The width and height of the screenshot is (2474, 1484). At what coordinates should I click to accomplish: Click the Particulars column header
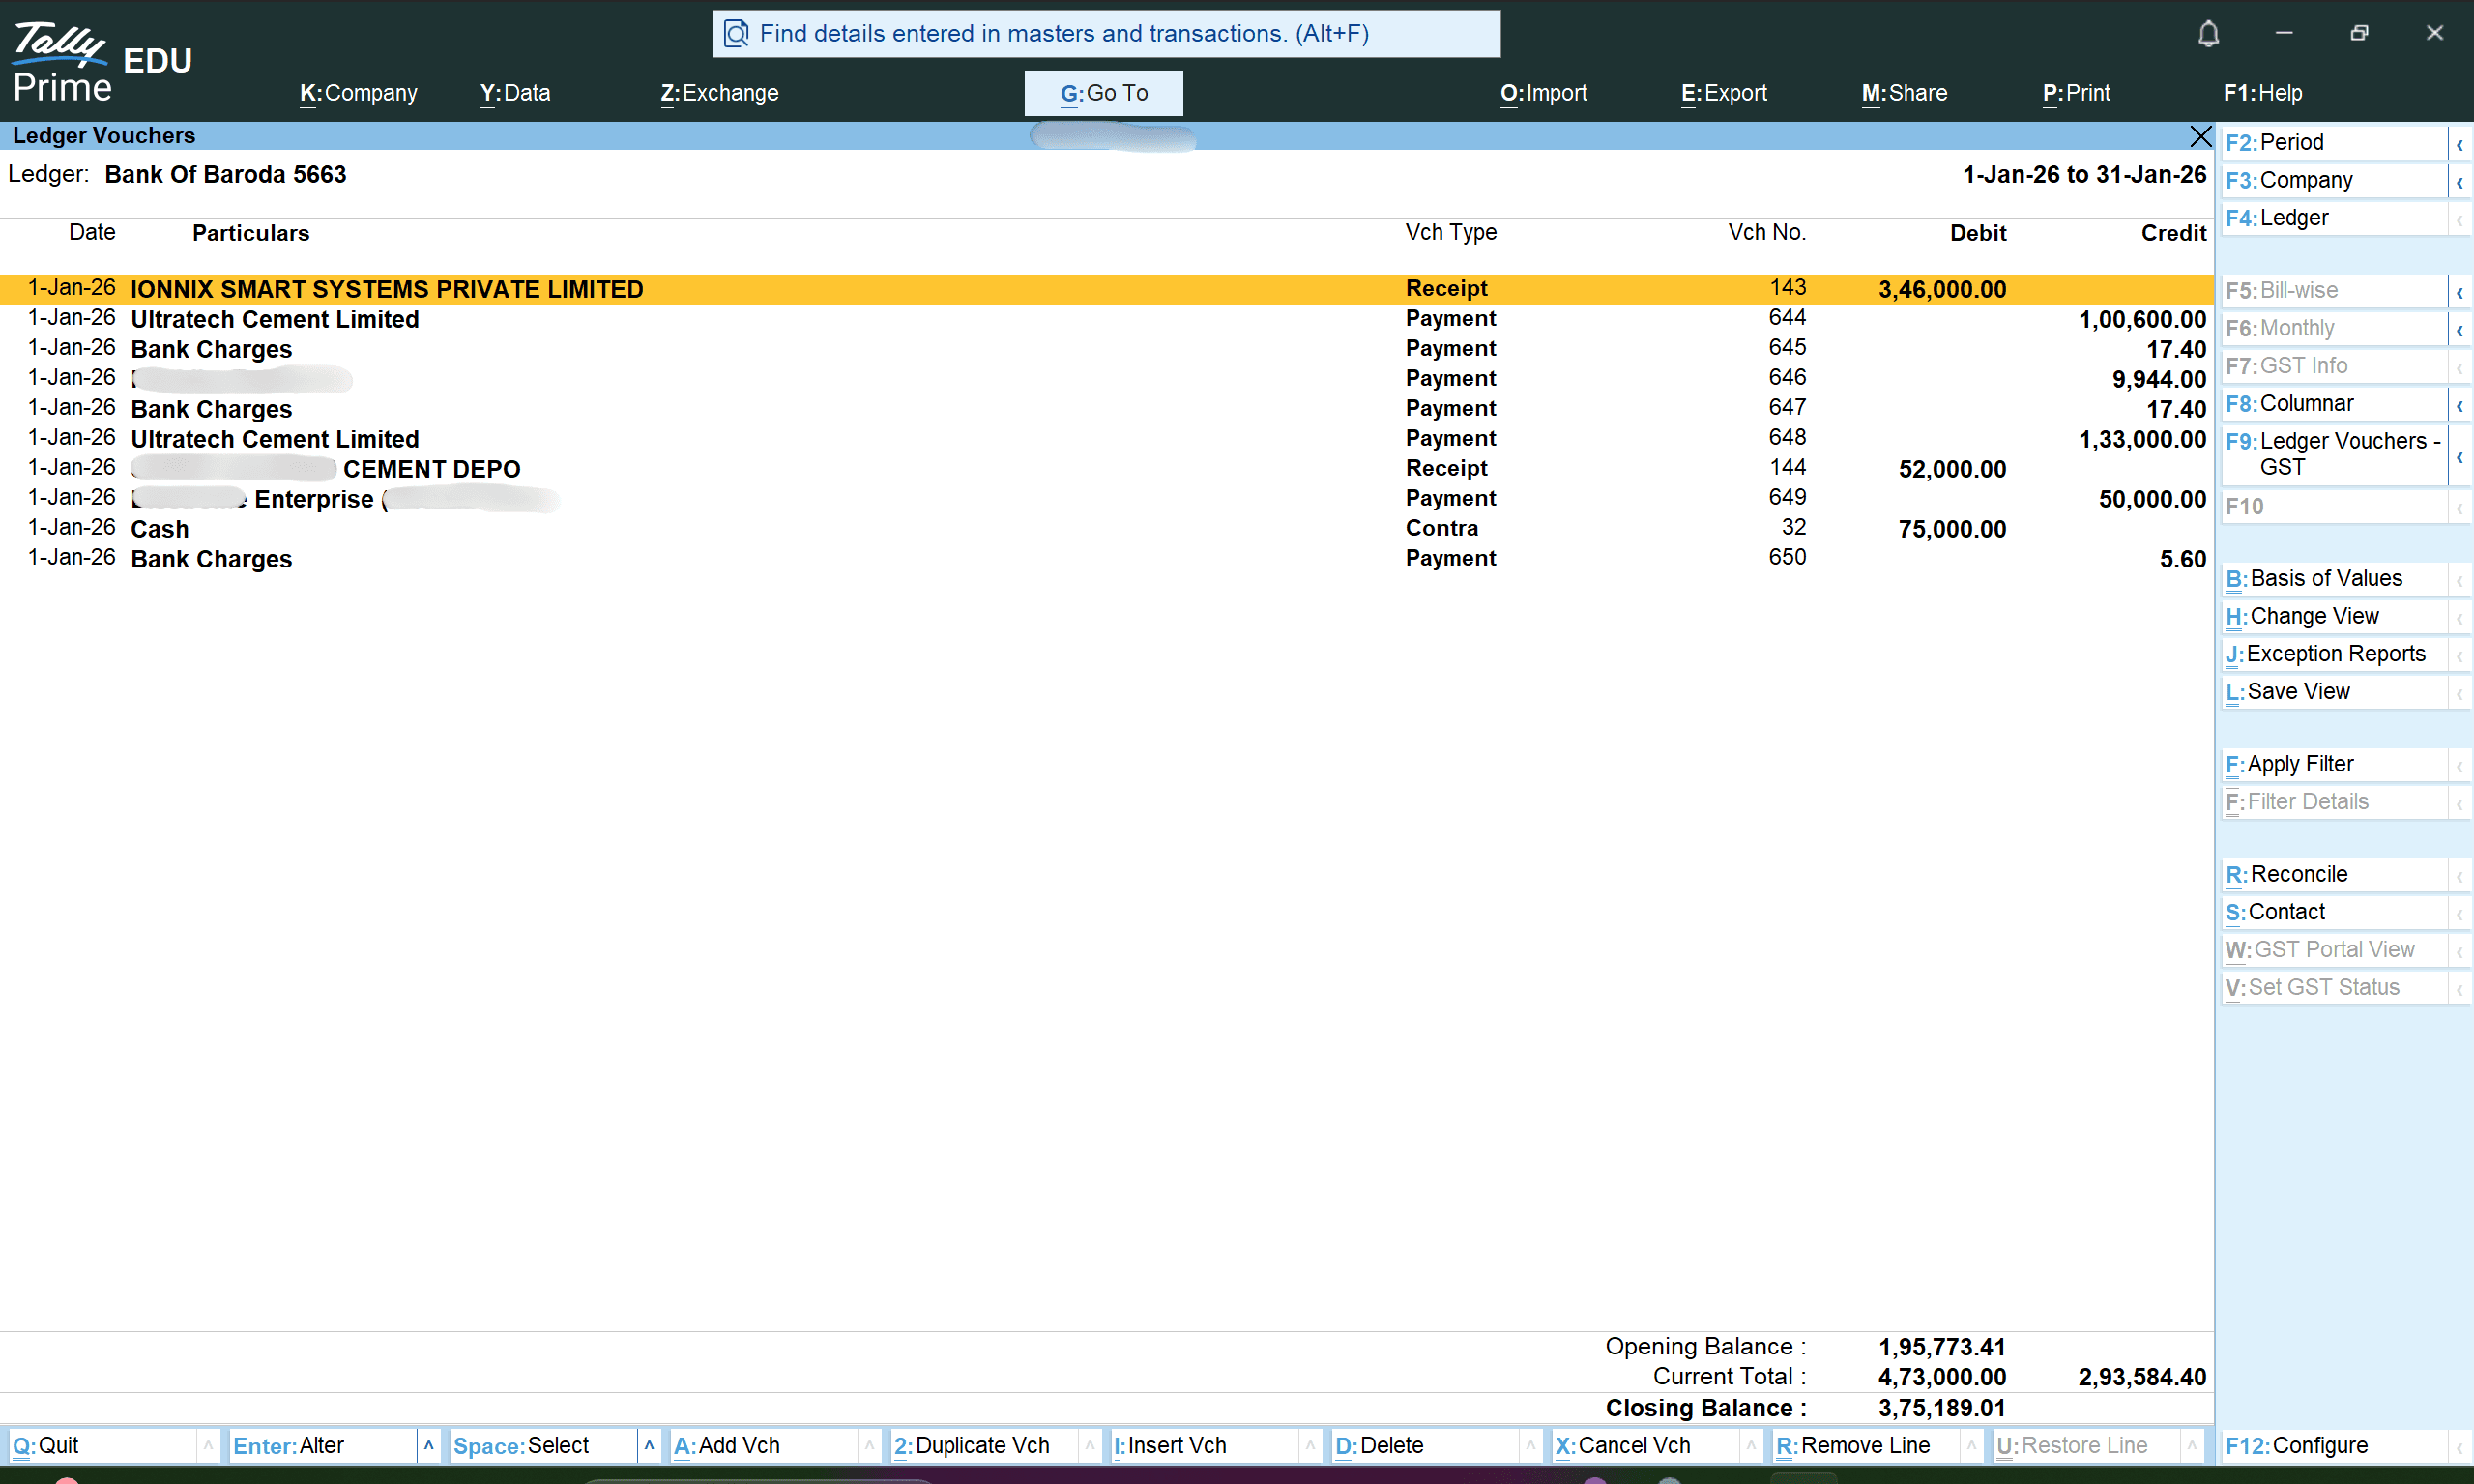pos(250,233)
